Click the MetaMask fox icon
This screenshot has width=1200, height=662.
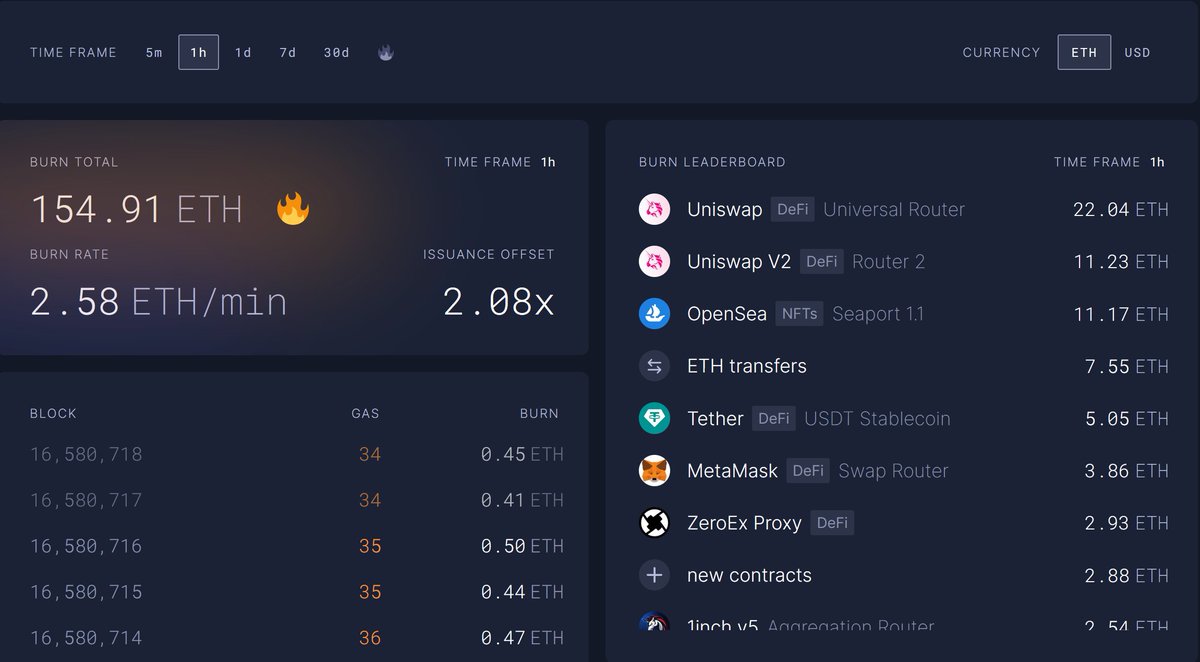click(654, 470)
